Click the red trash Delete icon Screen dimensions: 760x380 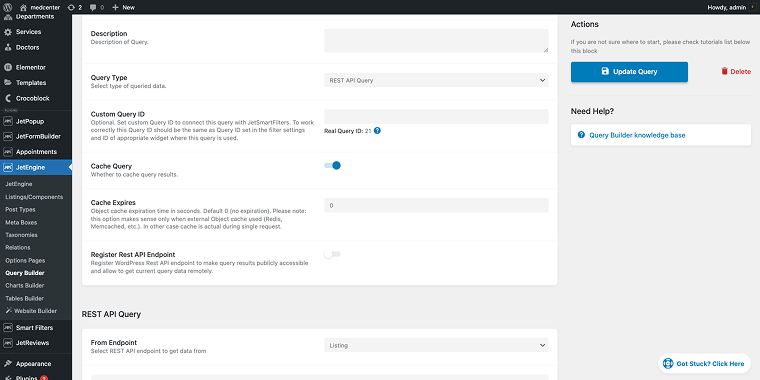coord(725,71)
